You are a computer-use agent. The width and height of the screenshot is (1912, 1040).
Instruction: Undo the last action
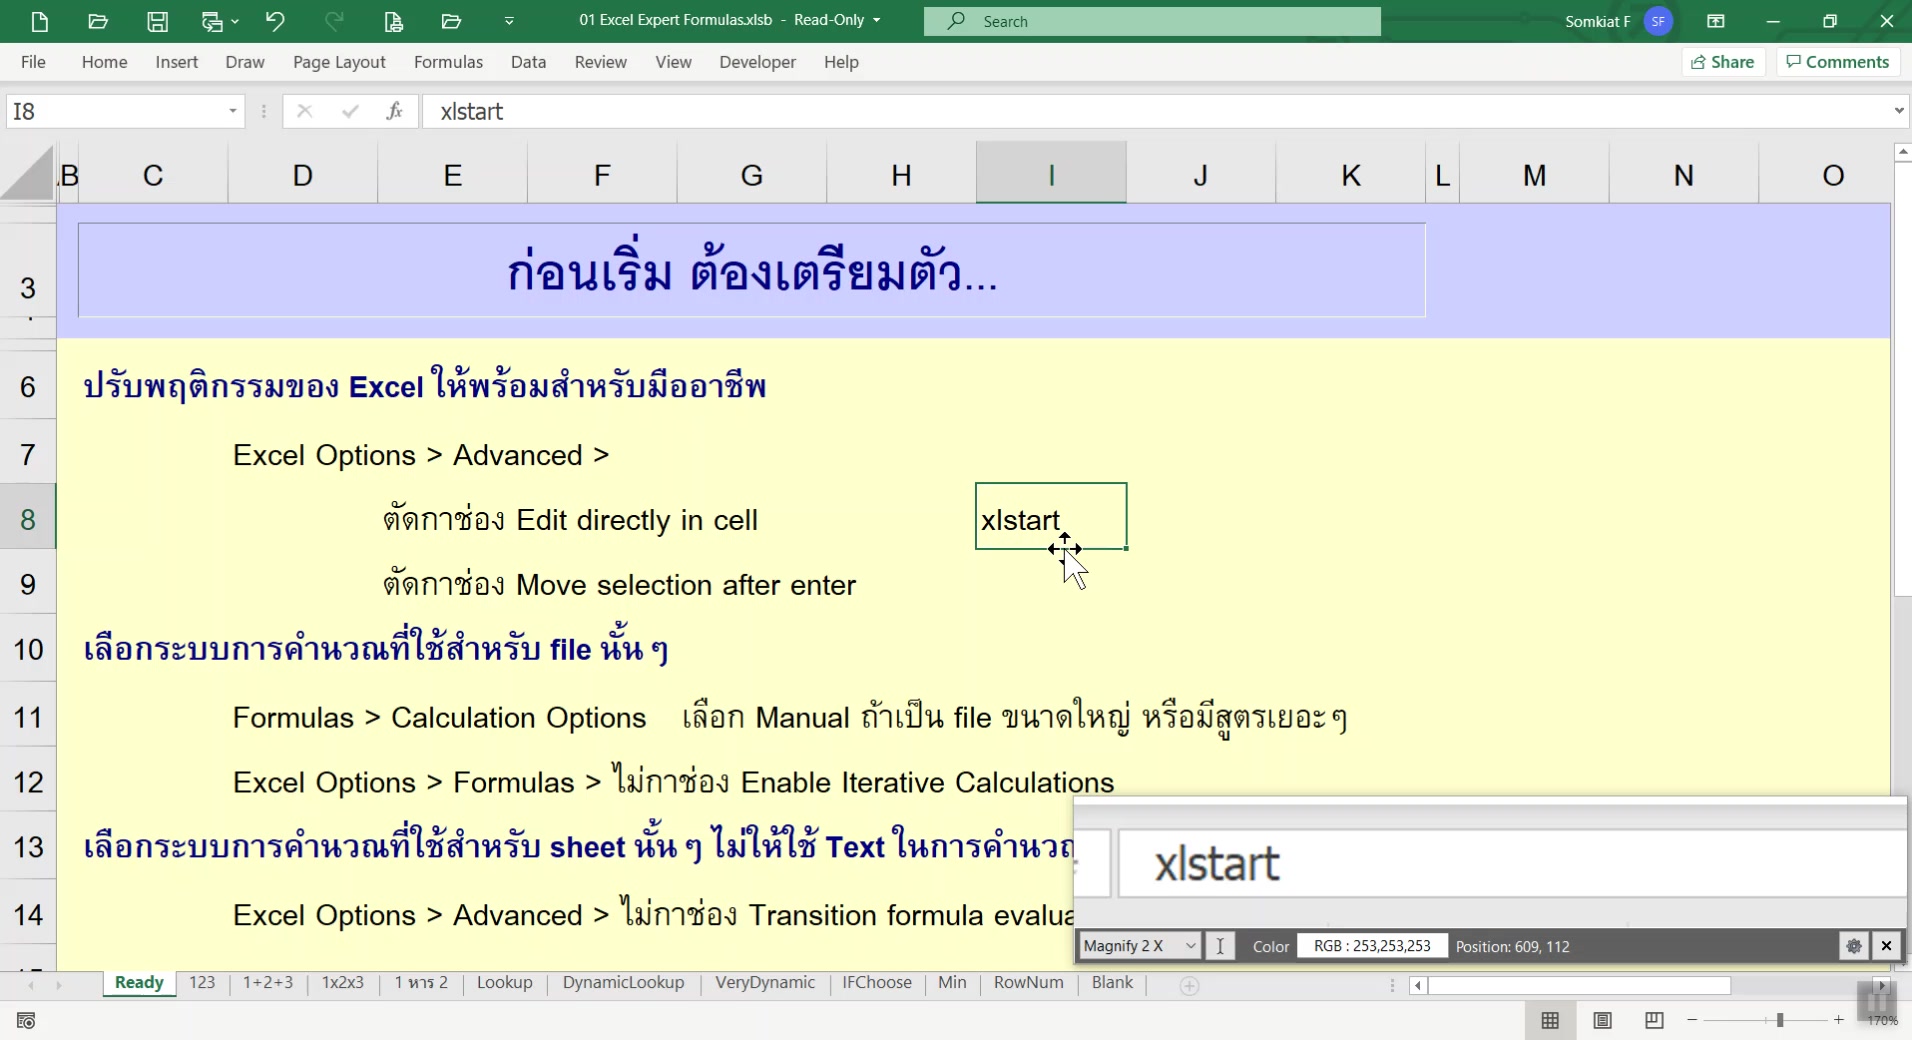(x=275, y=21)
